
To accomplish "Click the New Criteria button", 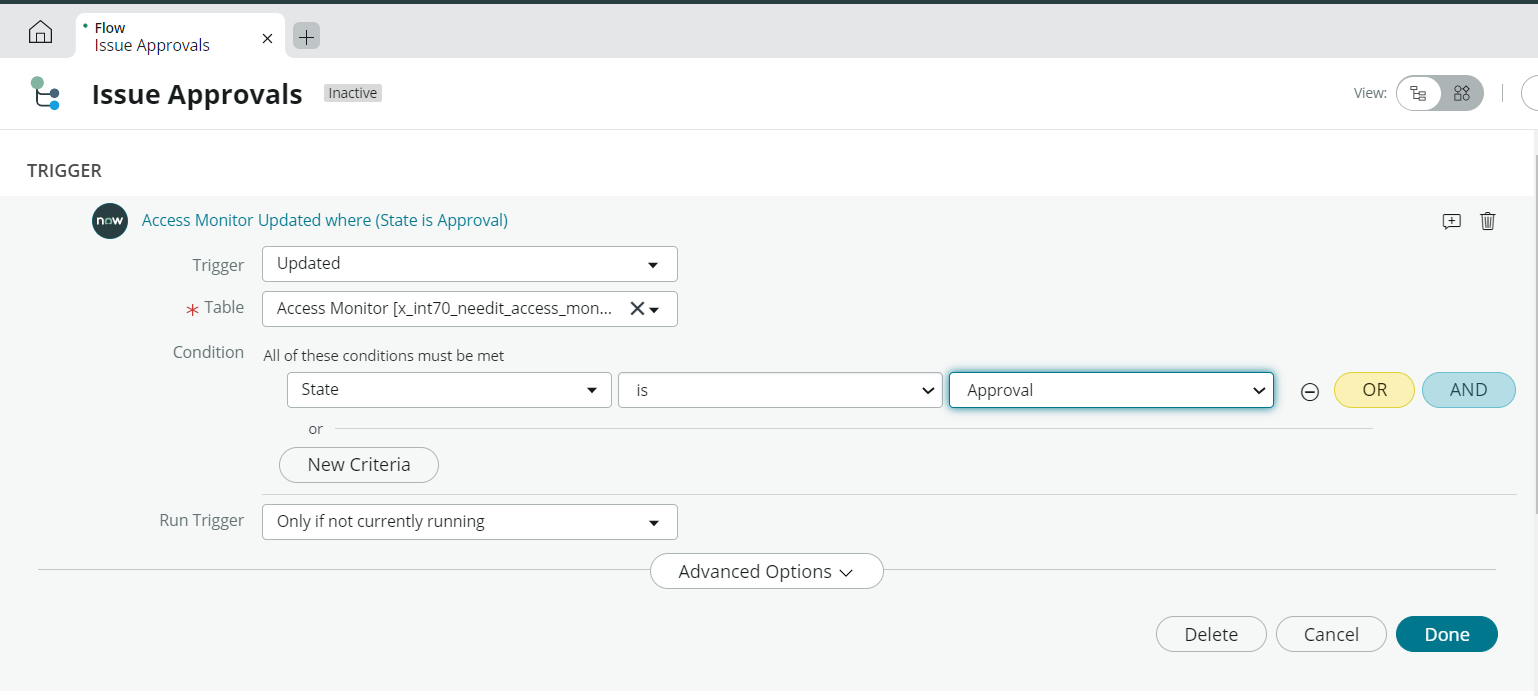I will (x=358, y=464).
